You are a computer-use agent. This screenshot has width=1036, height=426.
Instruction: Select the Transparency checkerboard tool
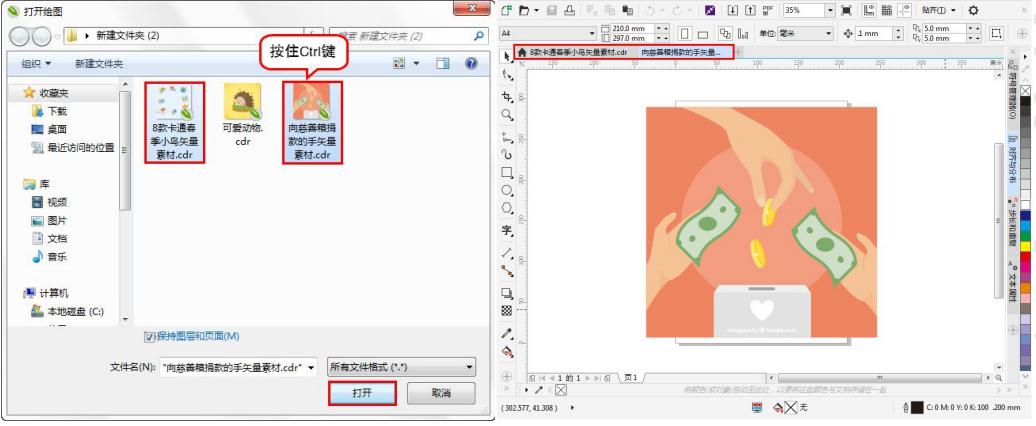(507, 310)
